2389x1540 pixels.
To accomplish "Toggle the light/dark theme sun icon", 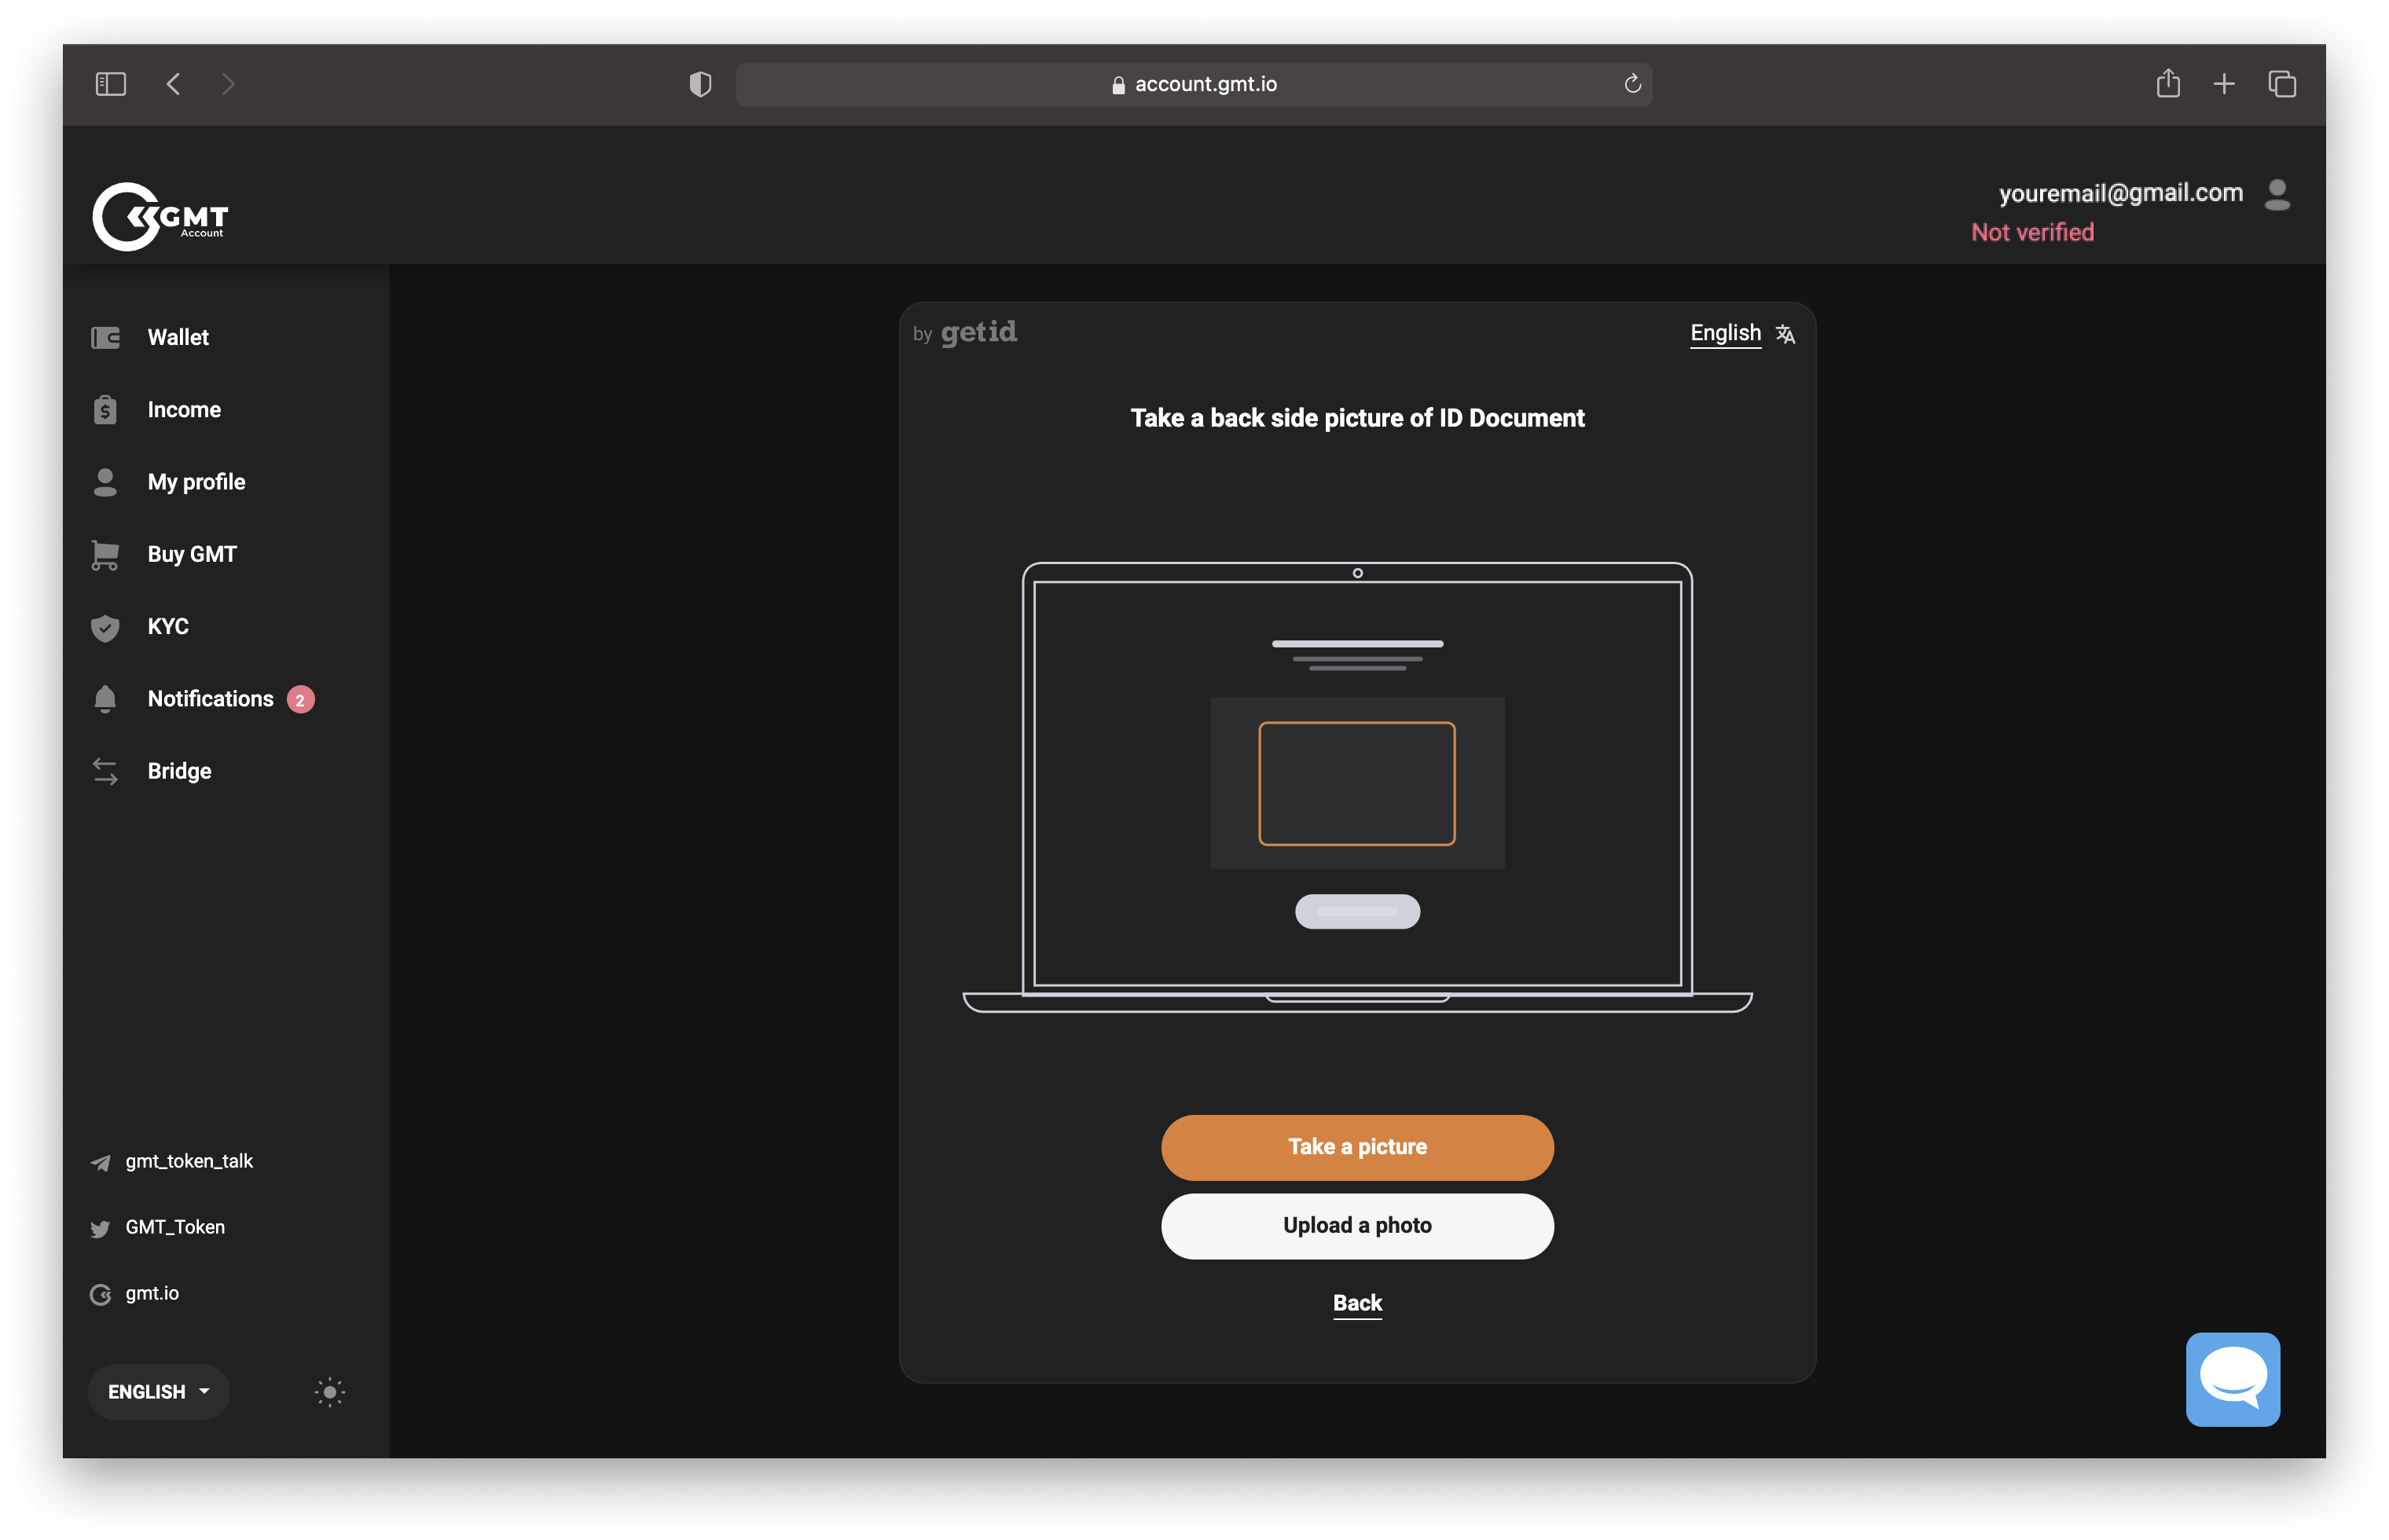I will 330,1392.
